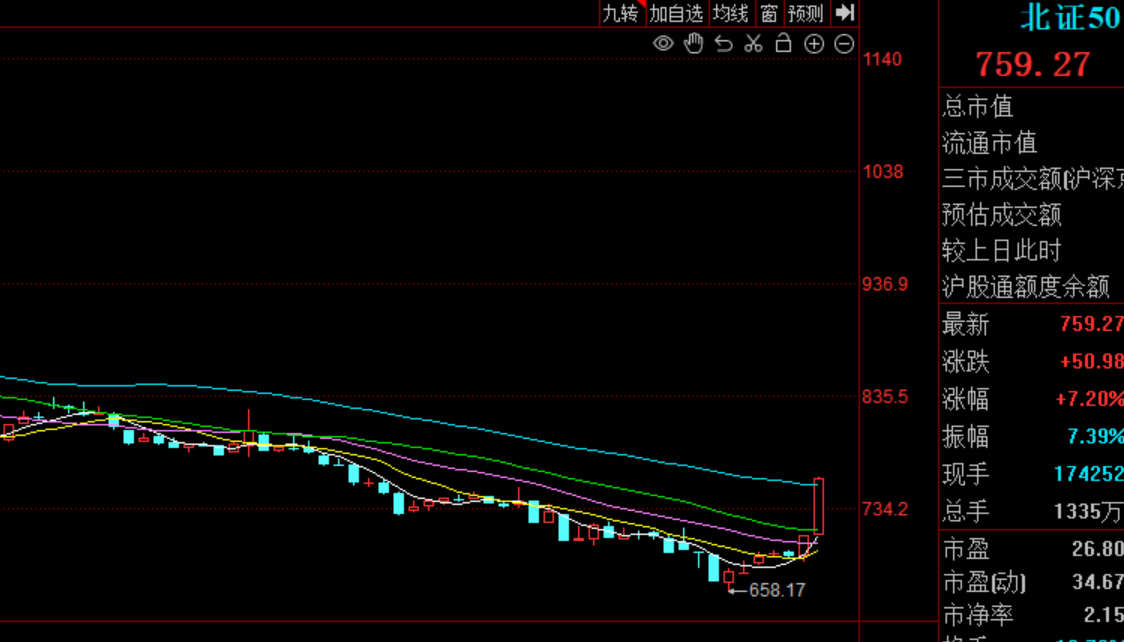Click the 总手 value 1335万
Image resolution: width=1124 pixels, height=642 pixels.
(x=1089, y=511)
